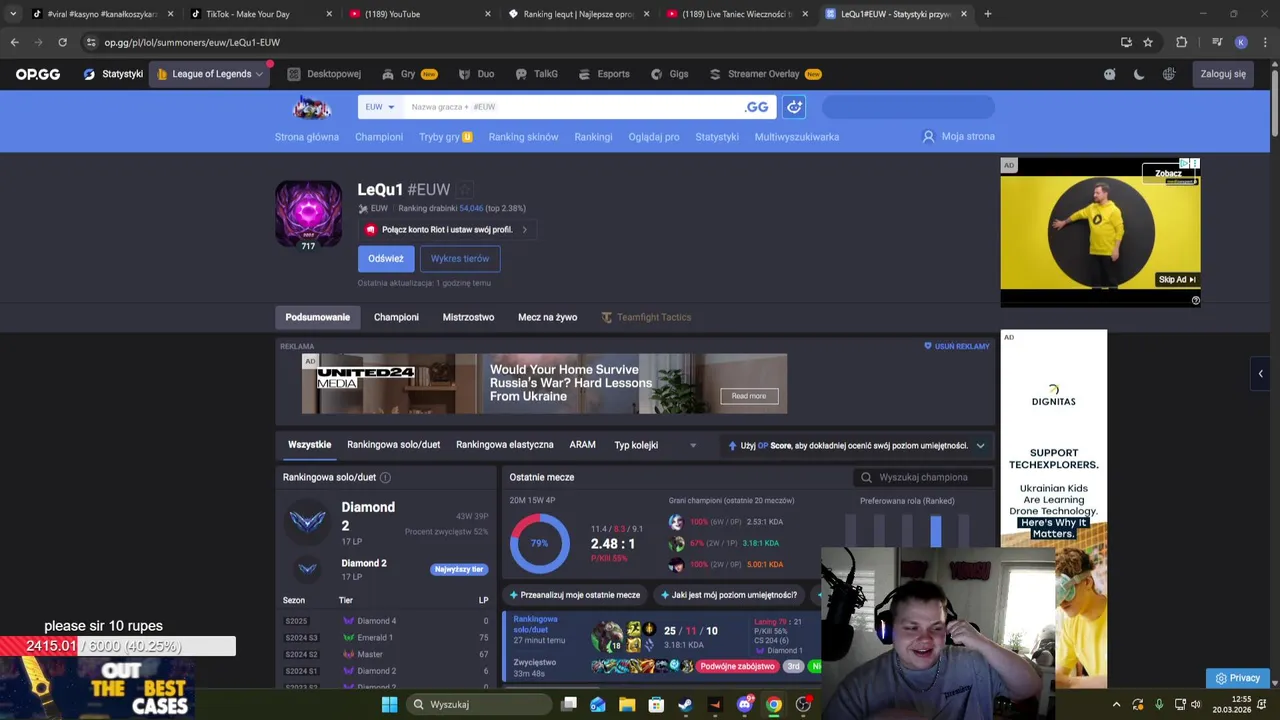Click Usuń reklamy link
This screenshot has width=1280, height=720.
tap(956, 346)
